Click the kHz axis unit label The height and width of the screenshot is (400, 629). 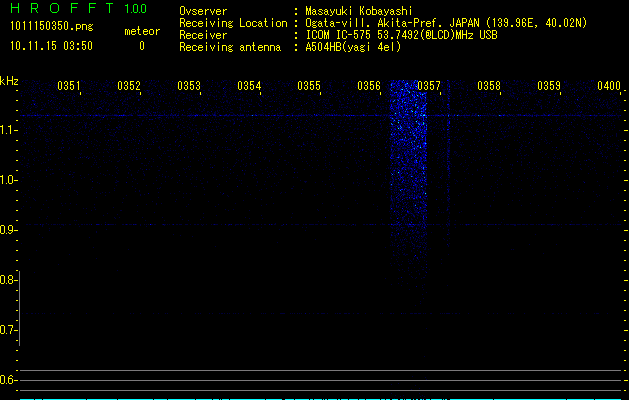click(x=9, y=81)
